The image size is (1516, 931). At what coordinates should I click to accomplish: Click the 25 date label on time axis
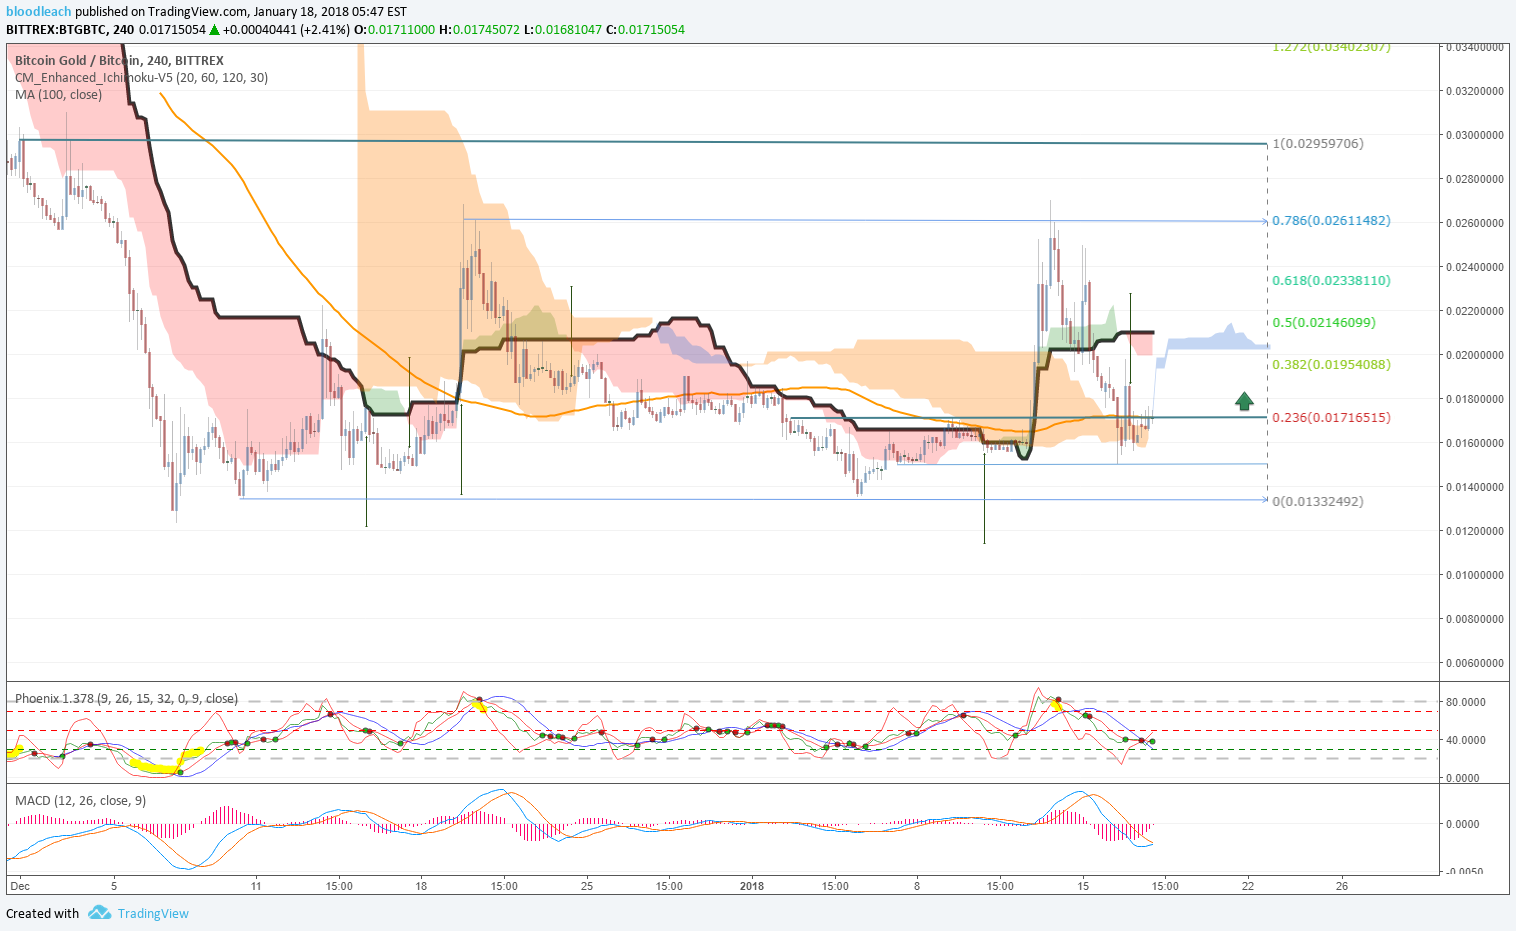click(x=587, y=886)
